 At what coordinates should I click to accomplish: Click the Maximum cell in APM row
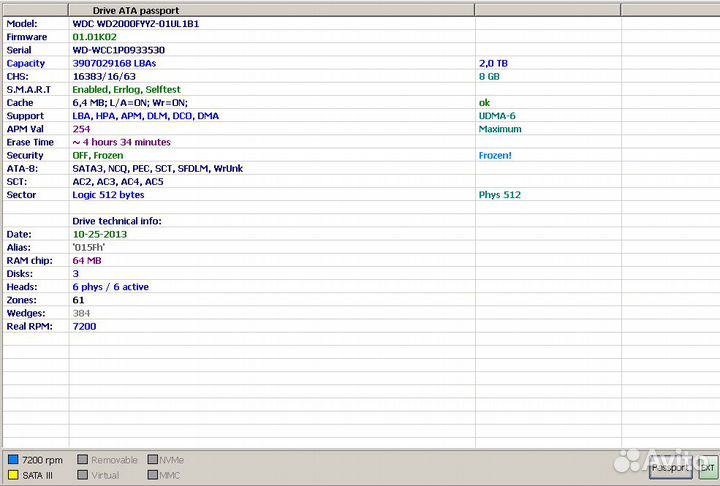point(500,129)
